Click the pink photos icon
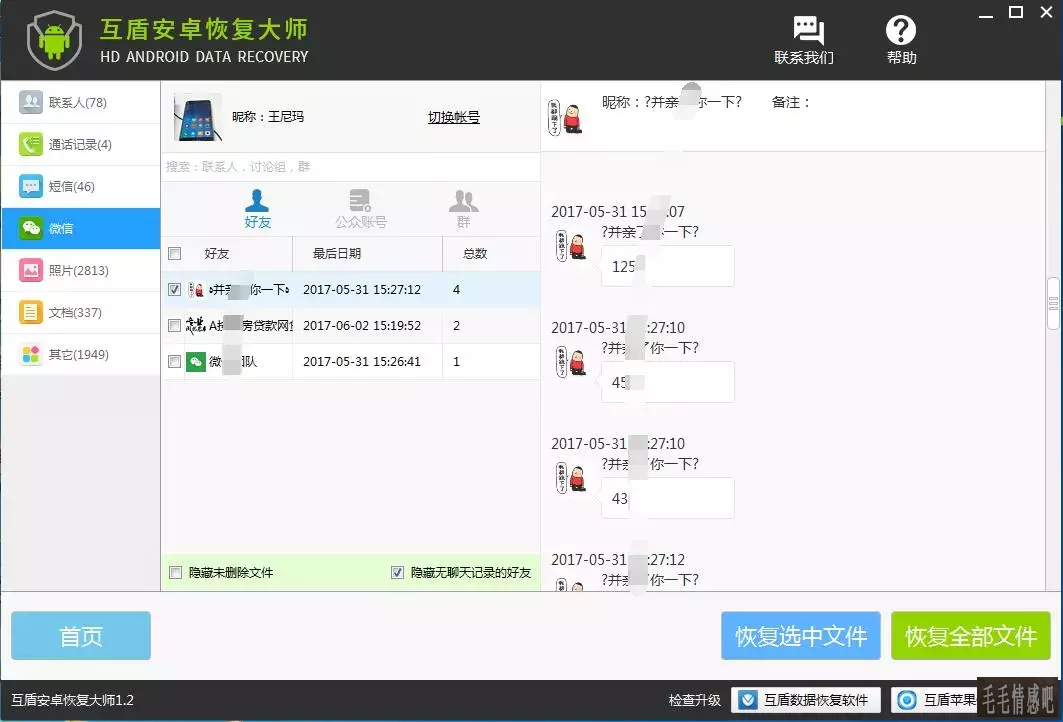This screenshot has width=1063, height=722. click(31, 270)
